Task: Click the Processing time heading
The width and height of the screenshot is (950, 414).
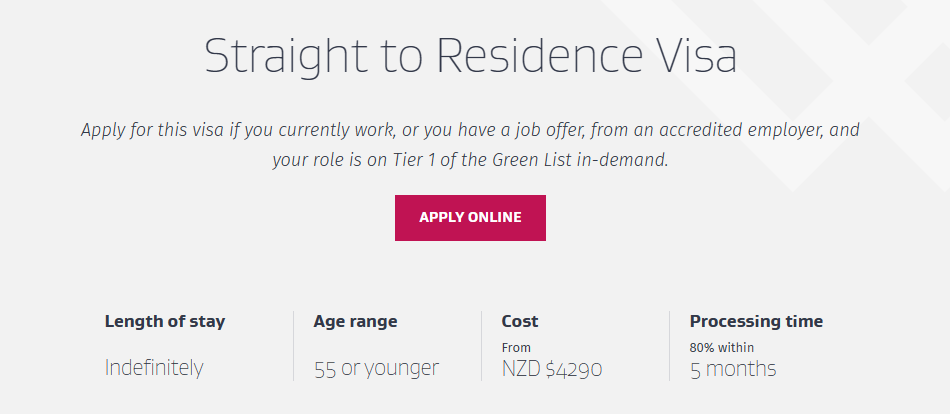Action: click(x=756, y=321)
